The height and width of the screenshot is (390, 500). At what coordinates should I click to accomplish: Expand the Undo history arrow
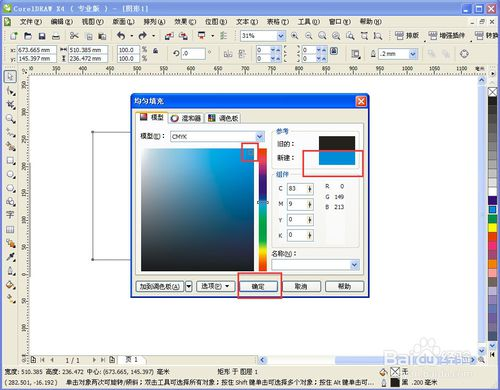[x=132, y=36]
